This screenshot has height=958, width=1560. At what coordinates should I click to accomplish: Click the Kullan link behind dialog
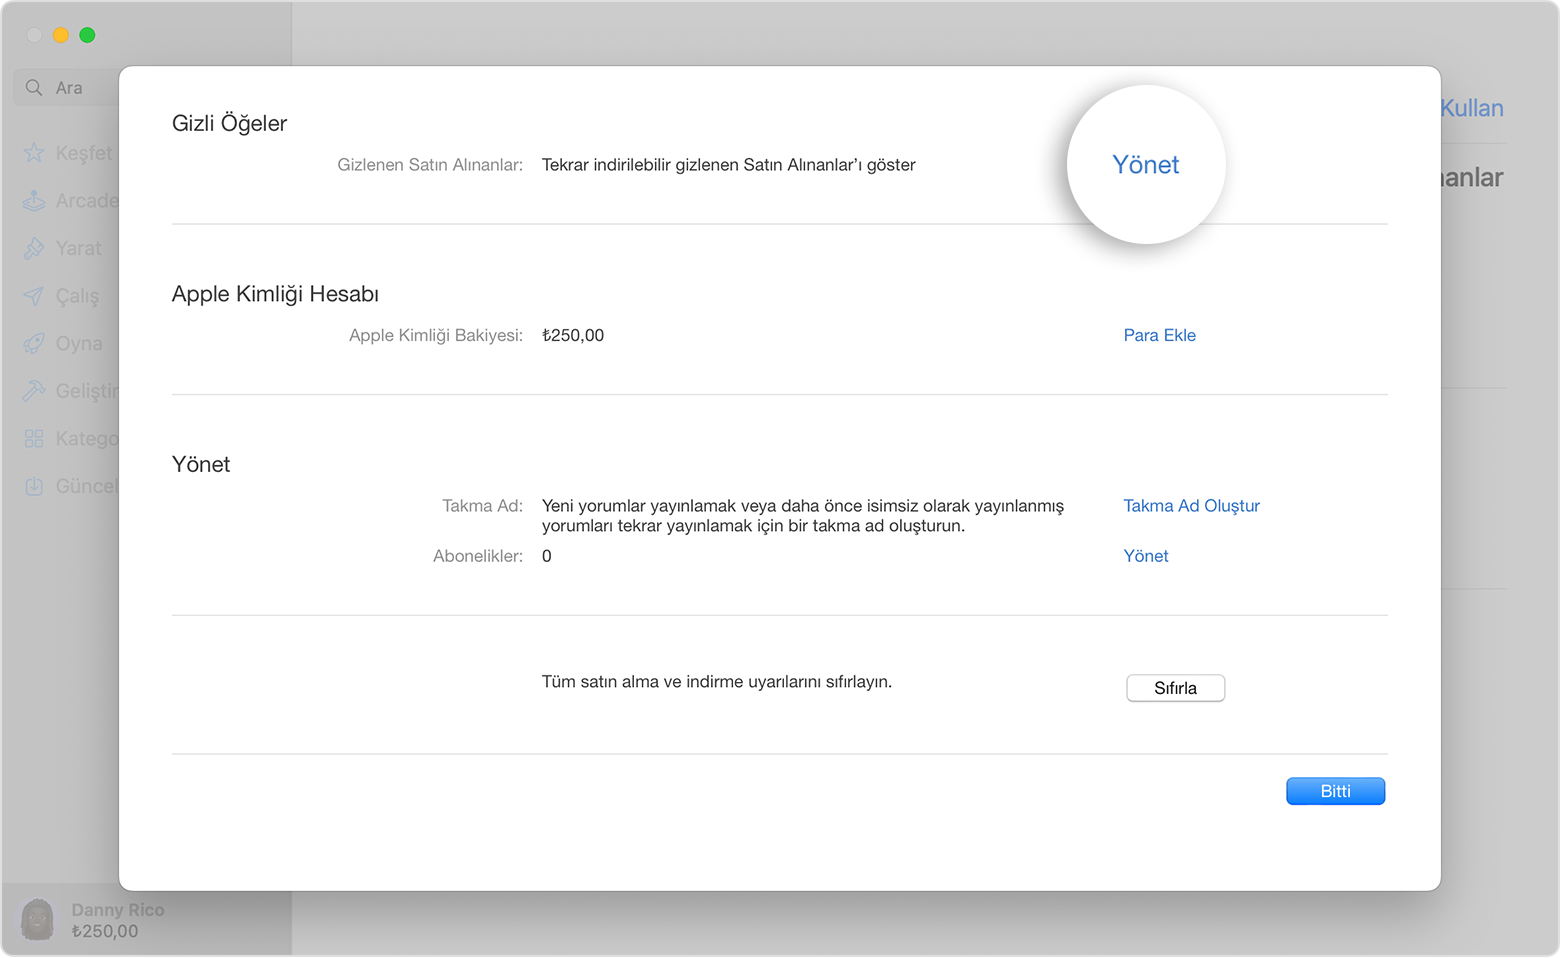pyautogui.click(x=1471, y=108)
